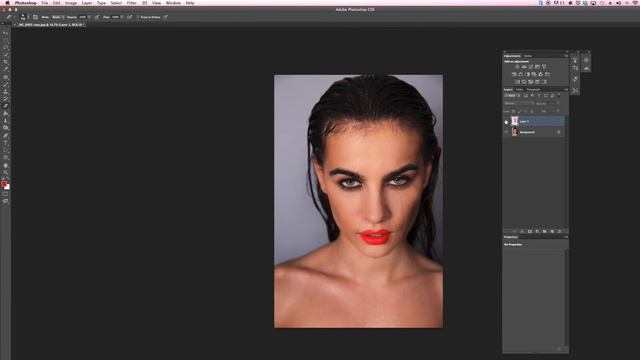This screenshot has height=360, width=640.
Task: Toggle pressure for size button
Action: point(166,17)
